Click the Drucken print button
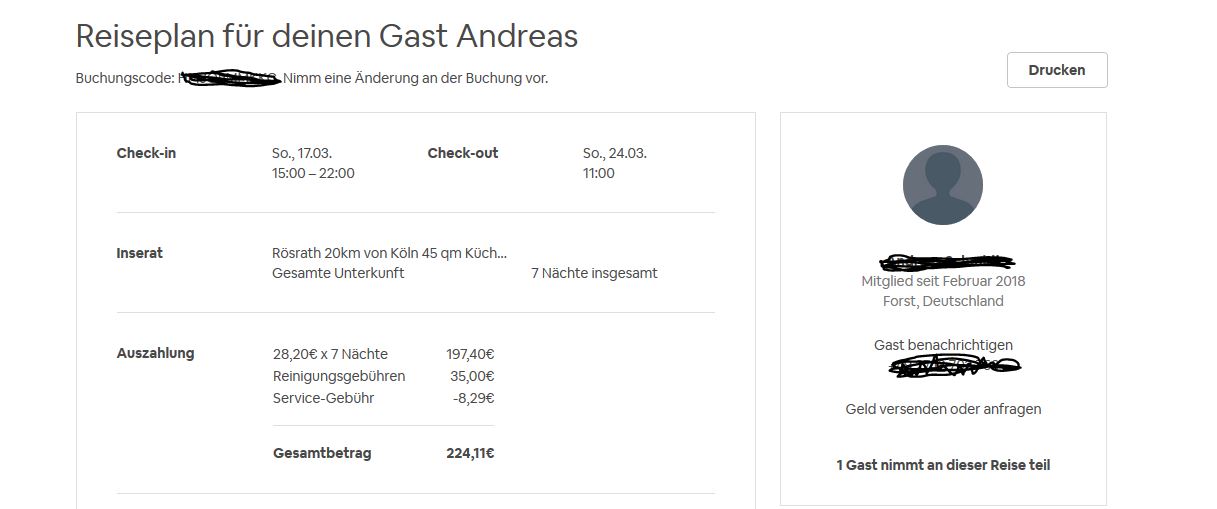The image size is (1217, 509). [x=1056, y=70]
